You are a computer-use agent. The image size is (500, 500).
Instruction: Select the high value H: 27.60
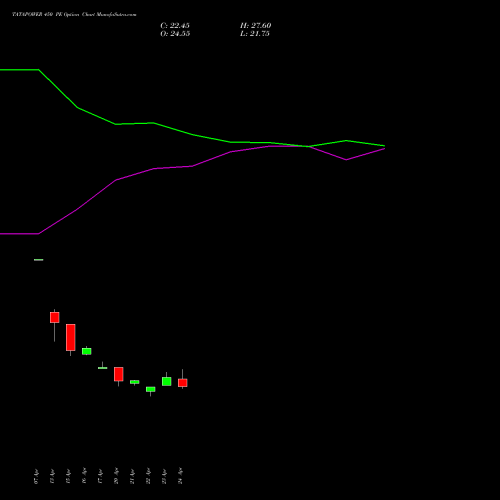(x=255, y=26)
